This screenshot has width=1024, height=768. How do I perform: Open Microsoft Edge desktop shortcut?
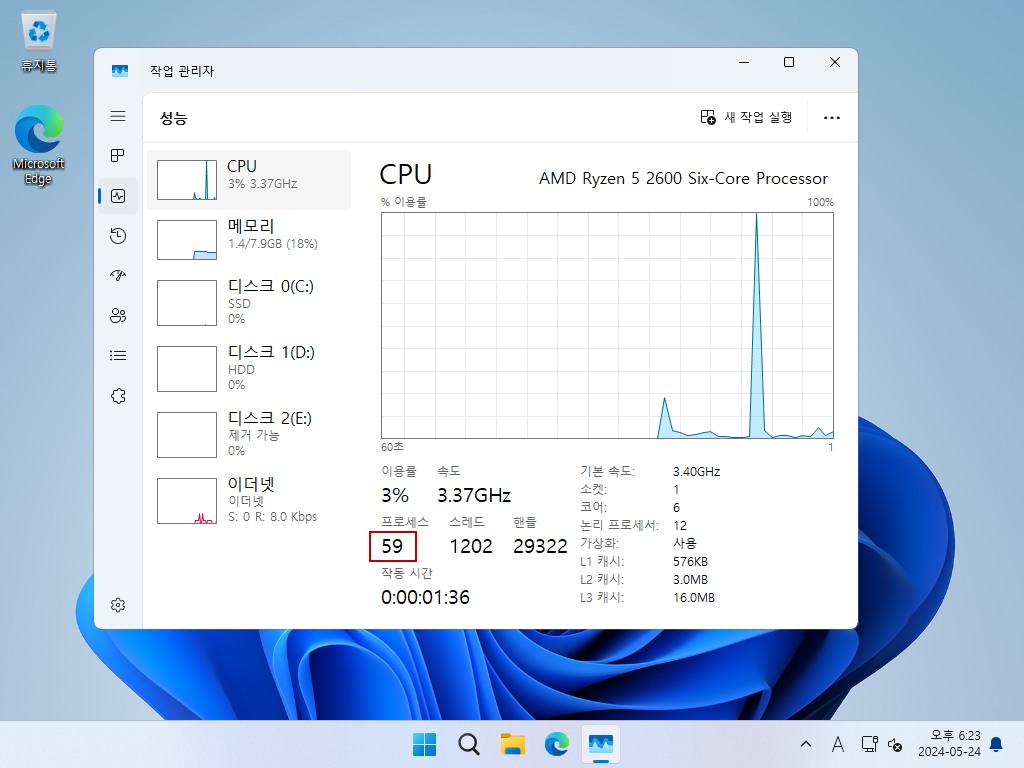tap(39, 145)
